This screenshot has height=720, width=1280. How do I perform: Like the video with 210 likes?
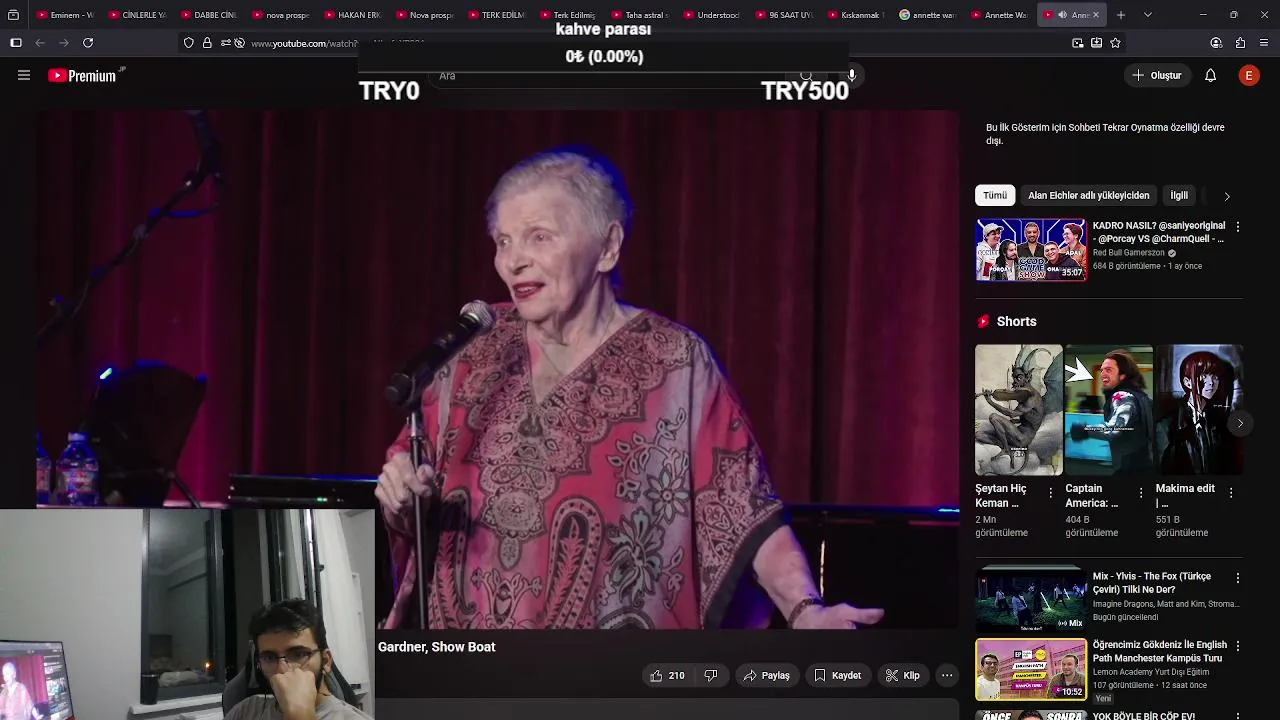click(667, 675)
